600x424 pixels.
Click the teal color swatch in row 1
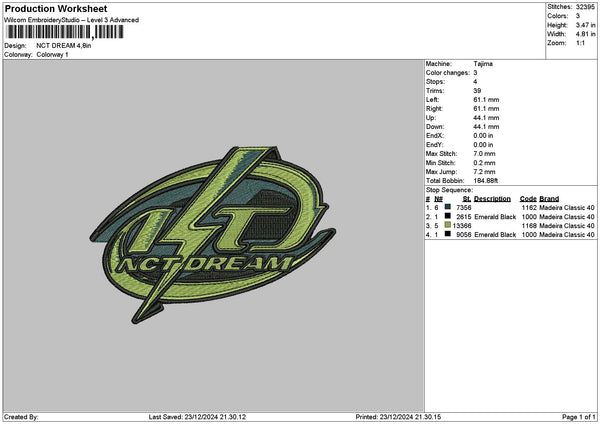pyautogui.click(x=447, y=207)
